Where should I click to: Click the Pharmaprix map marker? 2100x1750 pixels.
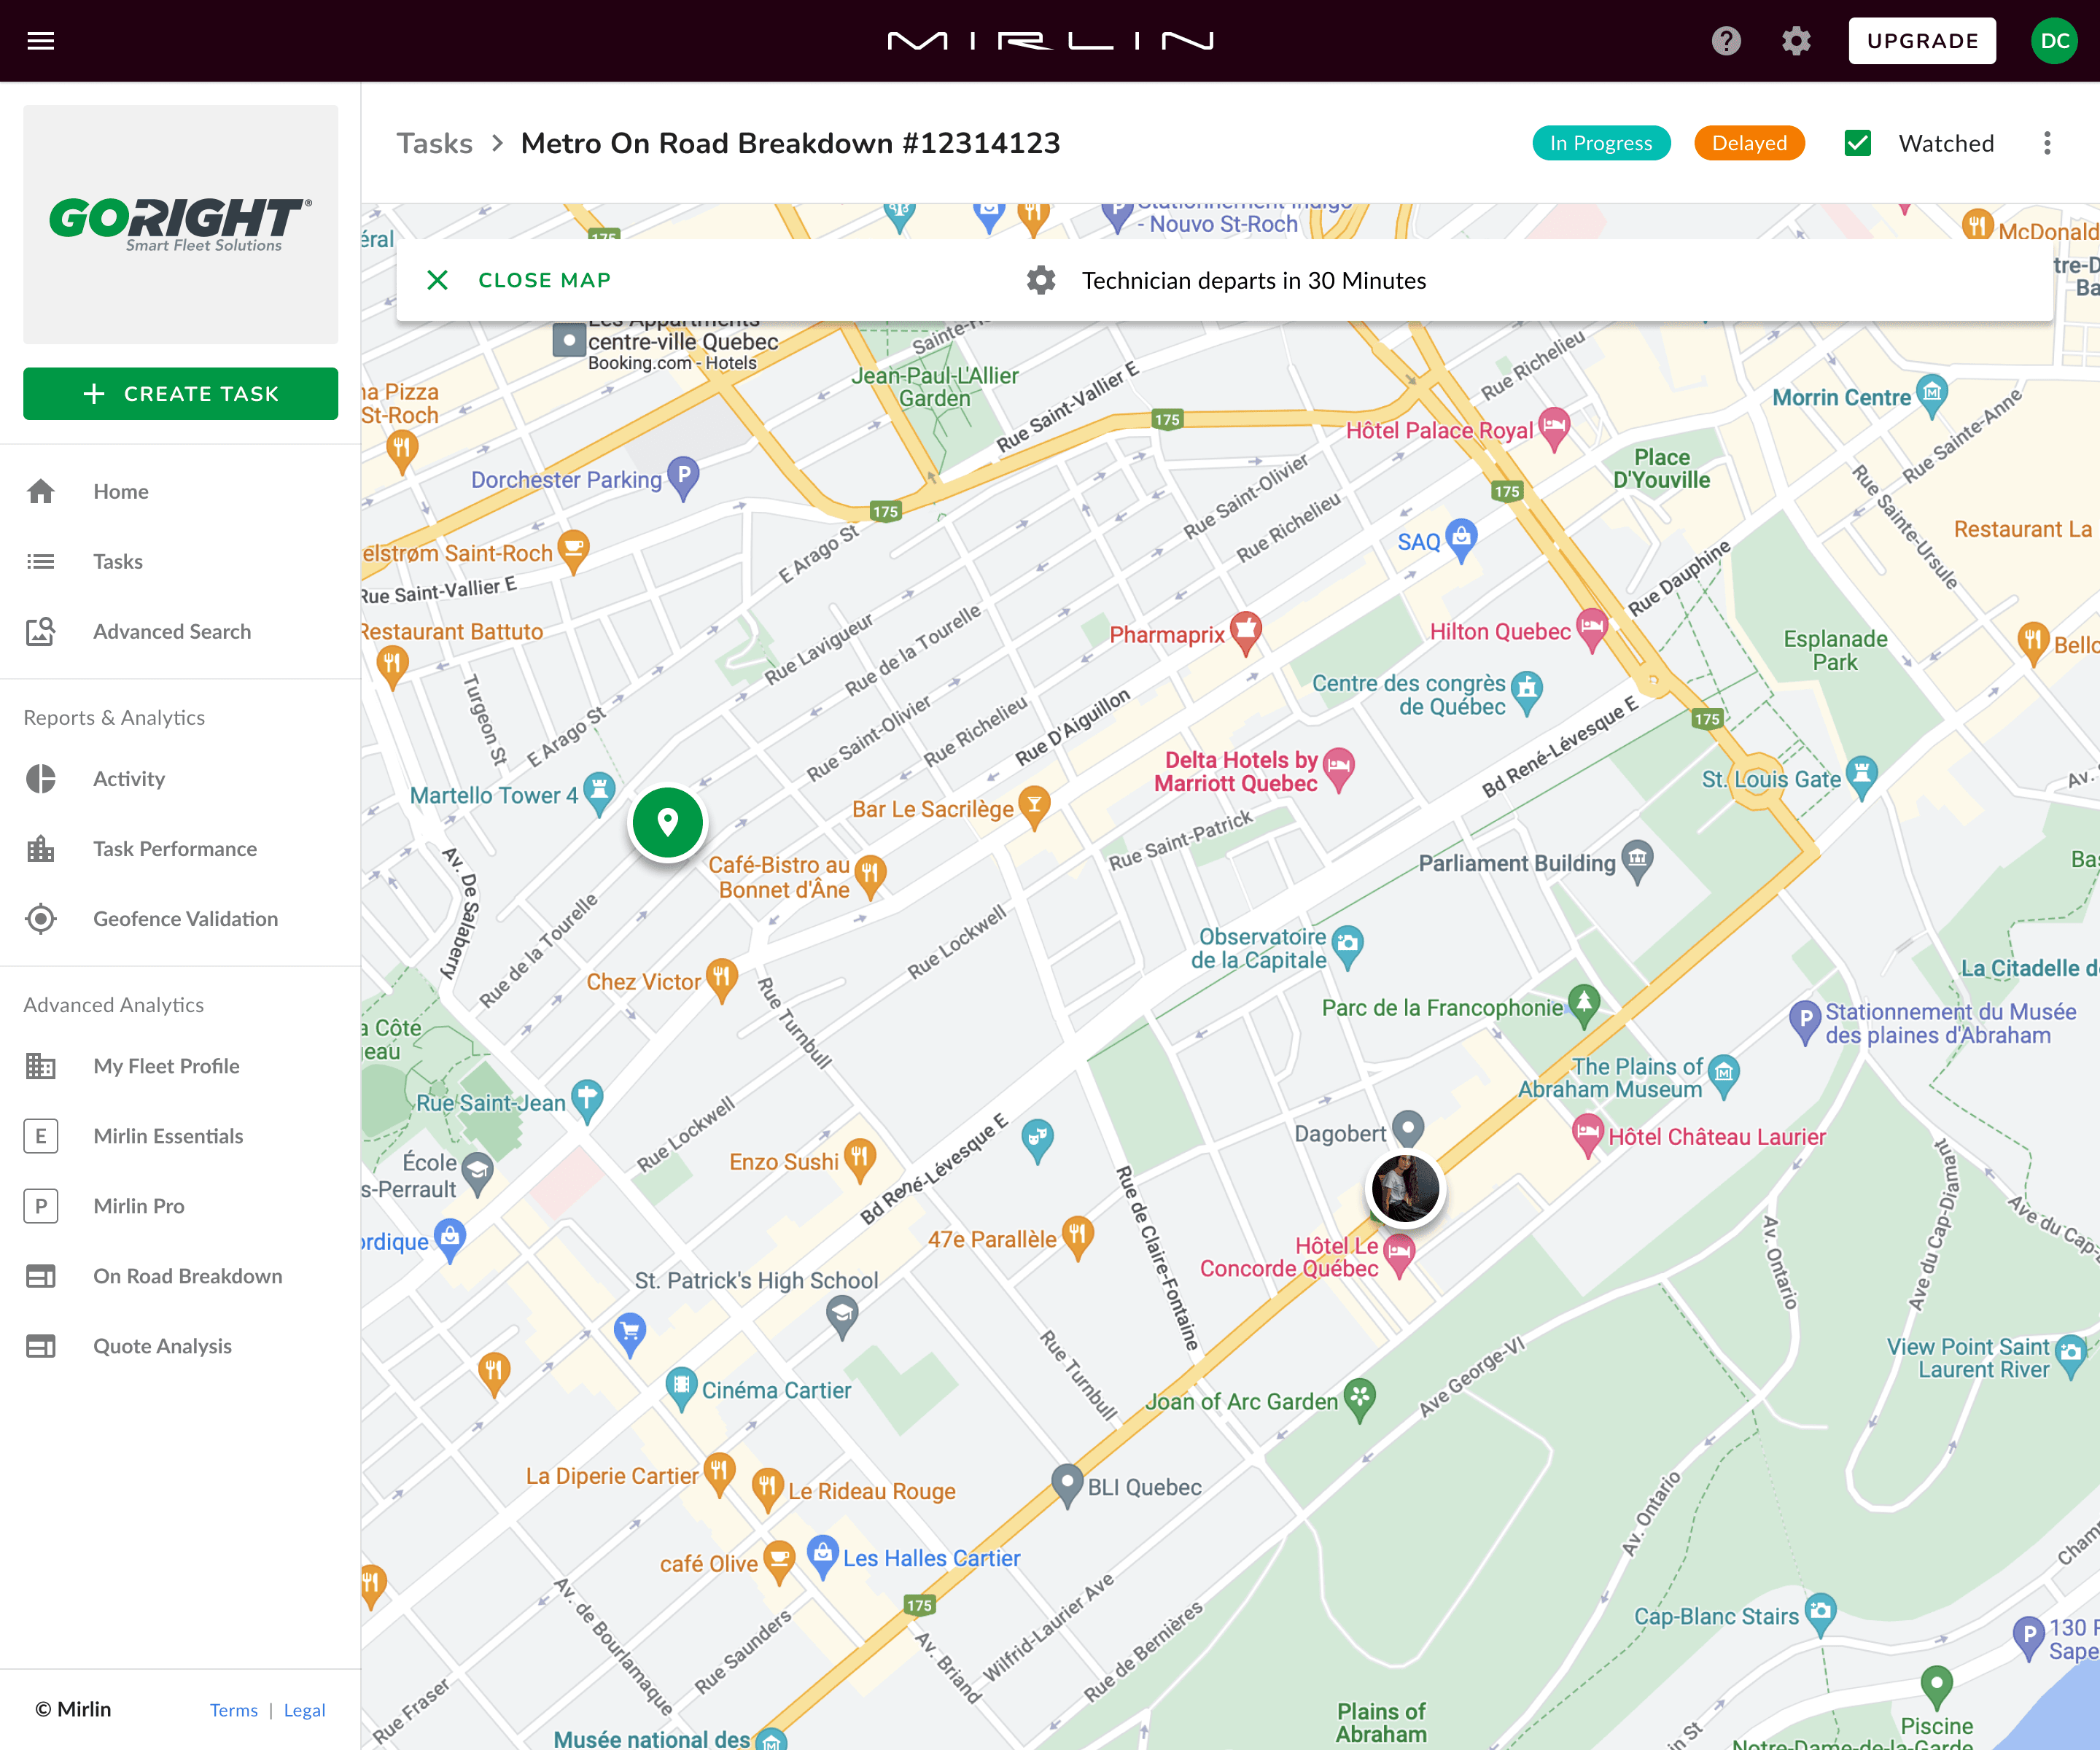(1245, 632)
